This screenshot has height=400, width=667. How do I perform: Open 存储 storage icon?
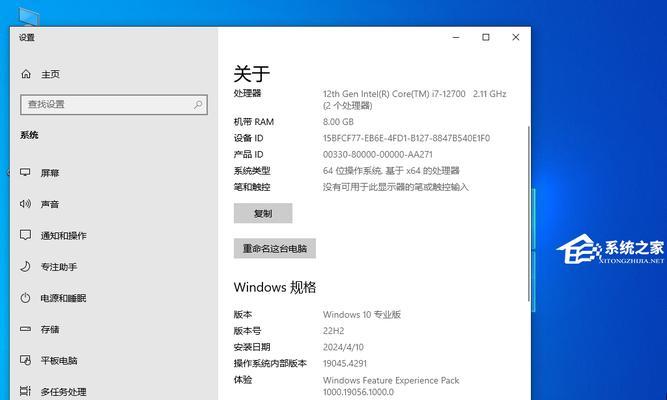pos(25,329)
